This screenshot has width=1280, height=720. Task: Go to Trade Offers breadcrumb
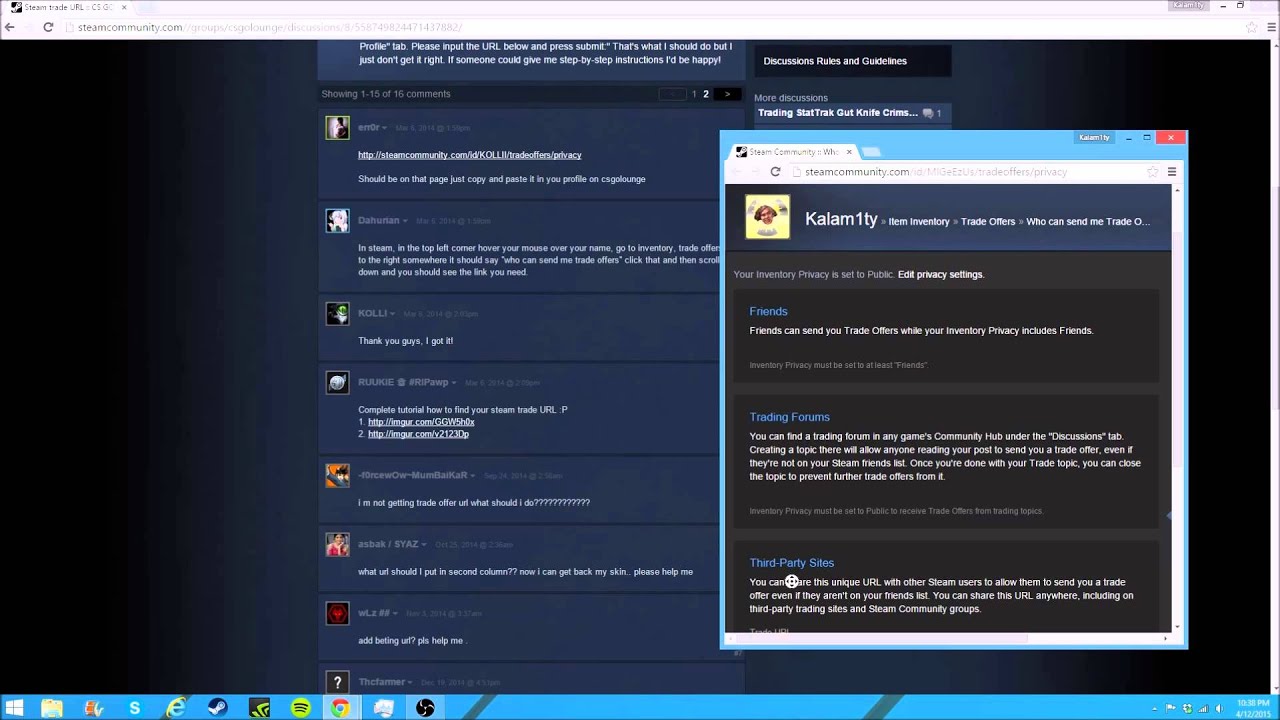(x=988, y=222)
